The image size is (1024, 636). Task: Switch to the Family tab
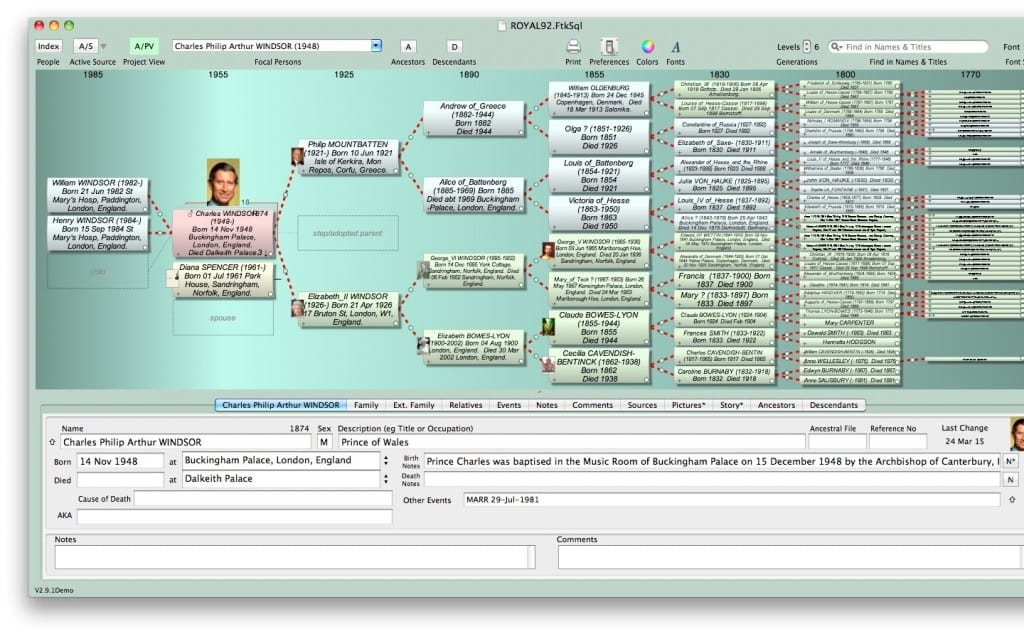click(x=366, y=405)
